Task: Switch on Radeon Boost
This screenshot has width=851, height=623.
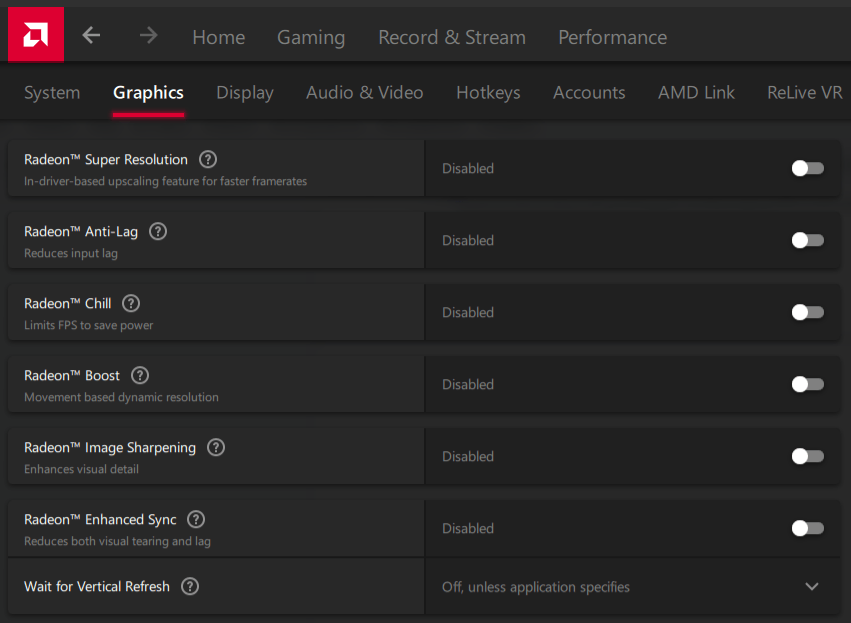Action: (808, 384)
